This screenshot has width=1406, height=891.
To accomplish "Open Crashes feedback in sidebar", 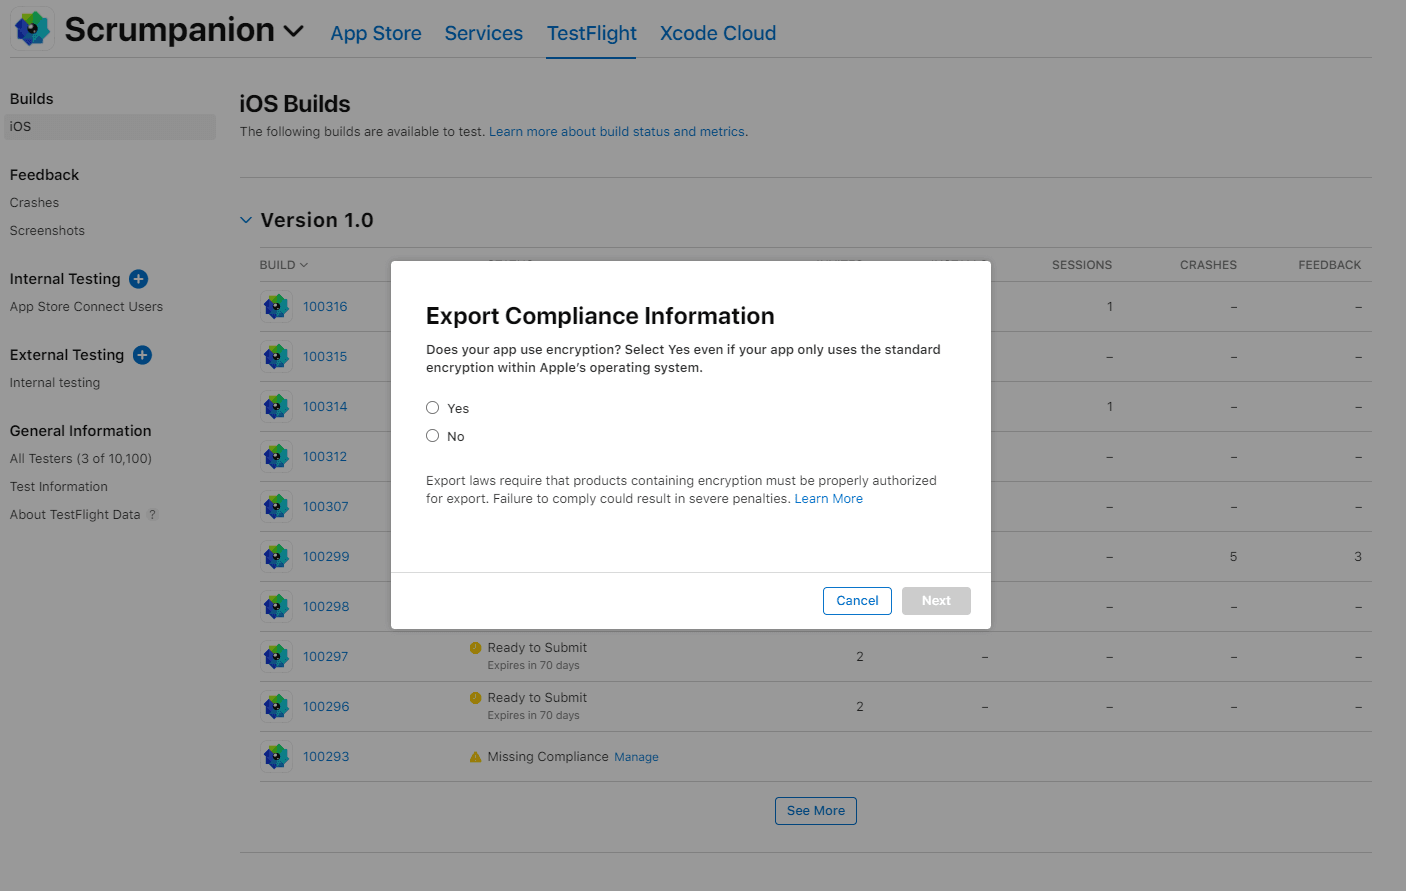I will pyautogui.click(x=35, y=203).
